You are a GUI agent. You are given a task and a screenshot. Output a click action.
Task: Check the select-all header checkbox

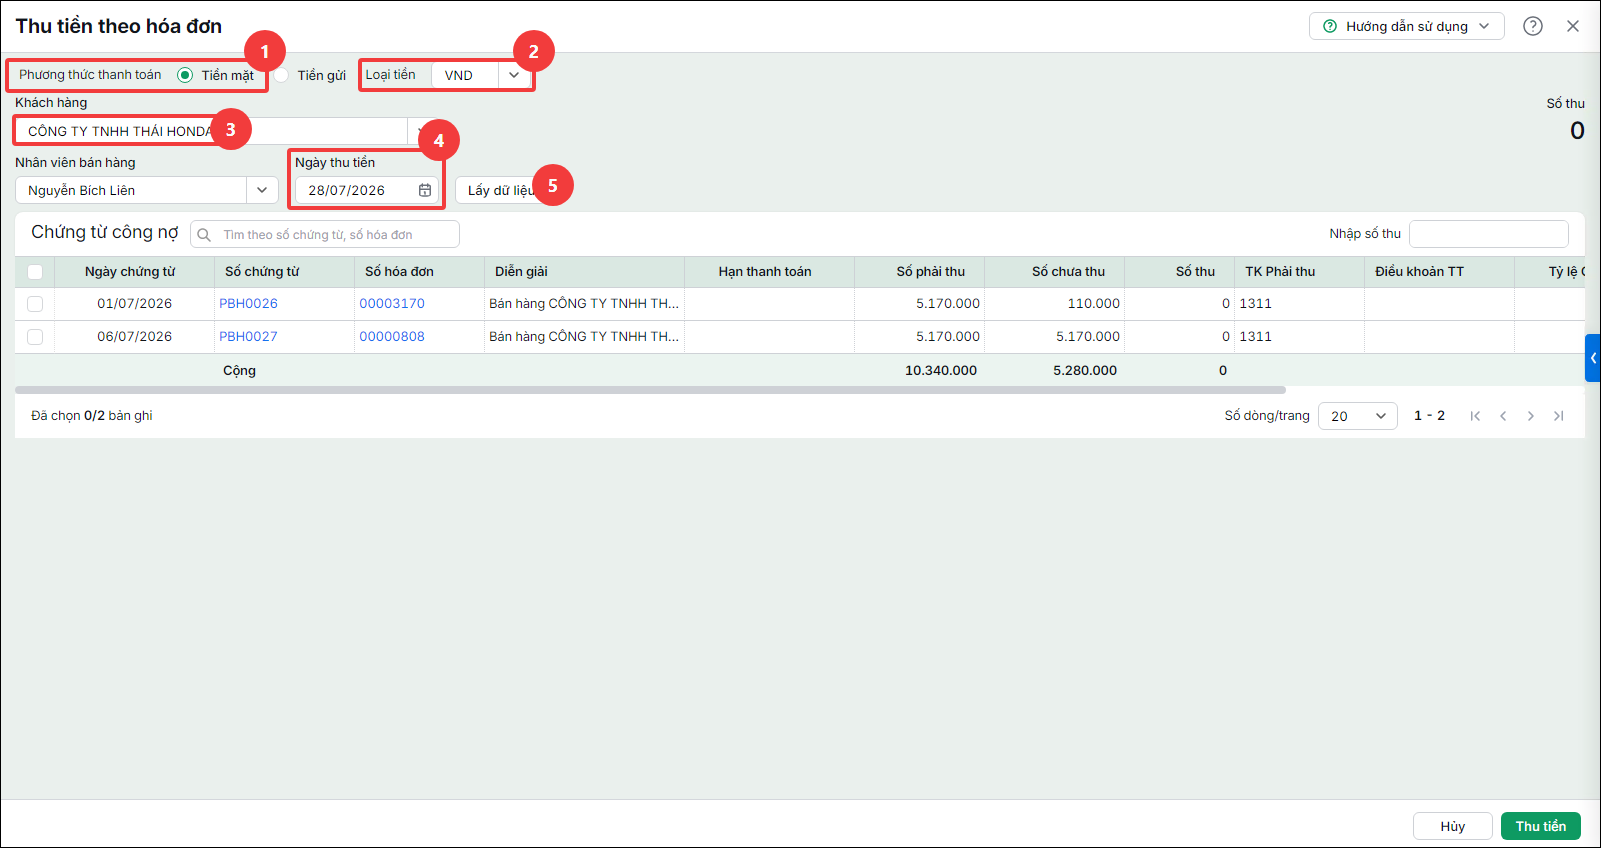point(35,272)
